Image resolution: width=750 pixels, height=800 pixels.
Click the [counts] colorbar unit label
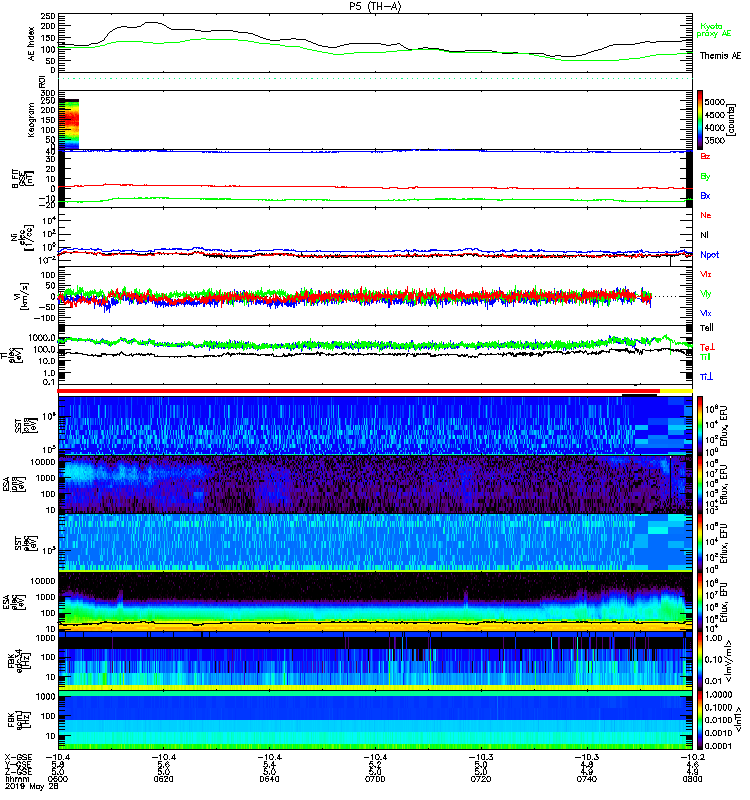732,120
